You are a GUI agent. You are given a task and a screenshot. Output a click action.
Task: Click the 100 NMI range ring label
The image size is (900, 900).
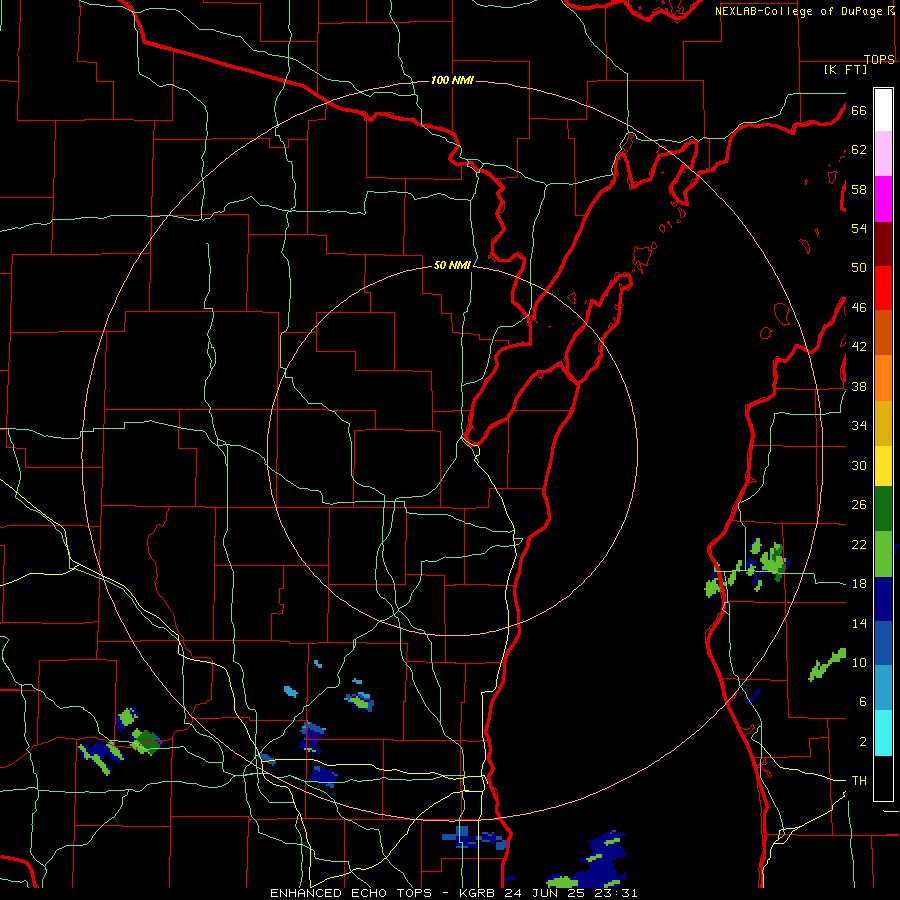[452, 80]
